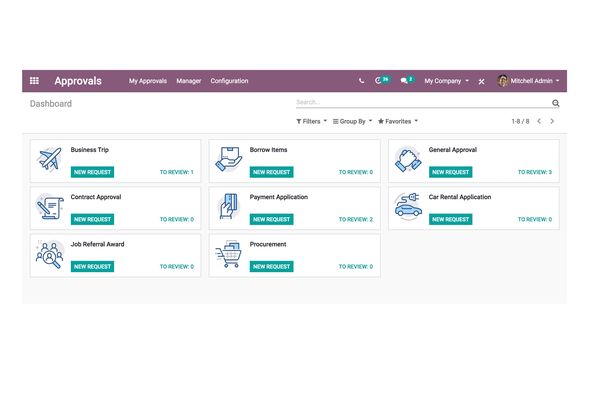Click the Job Referral Award card title

point(97,244)
